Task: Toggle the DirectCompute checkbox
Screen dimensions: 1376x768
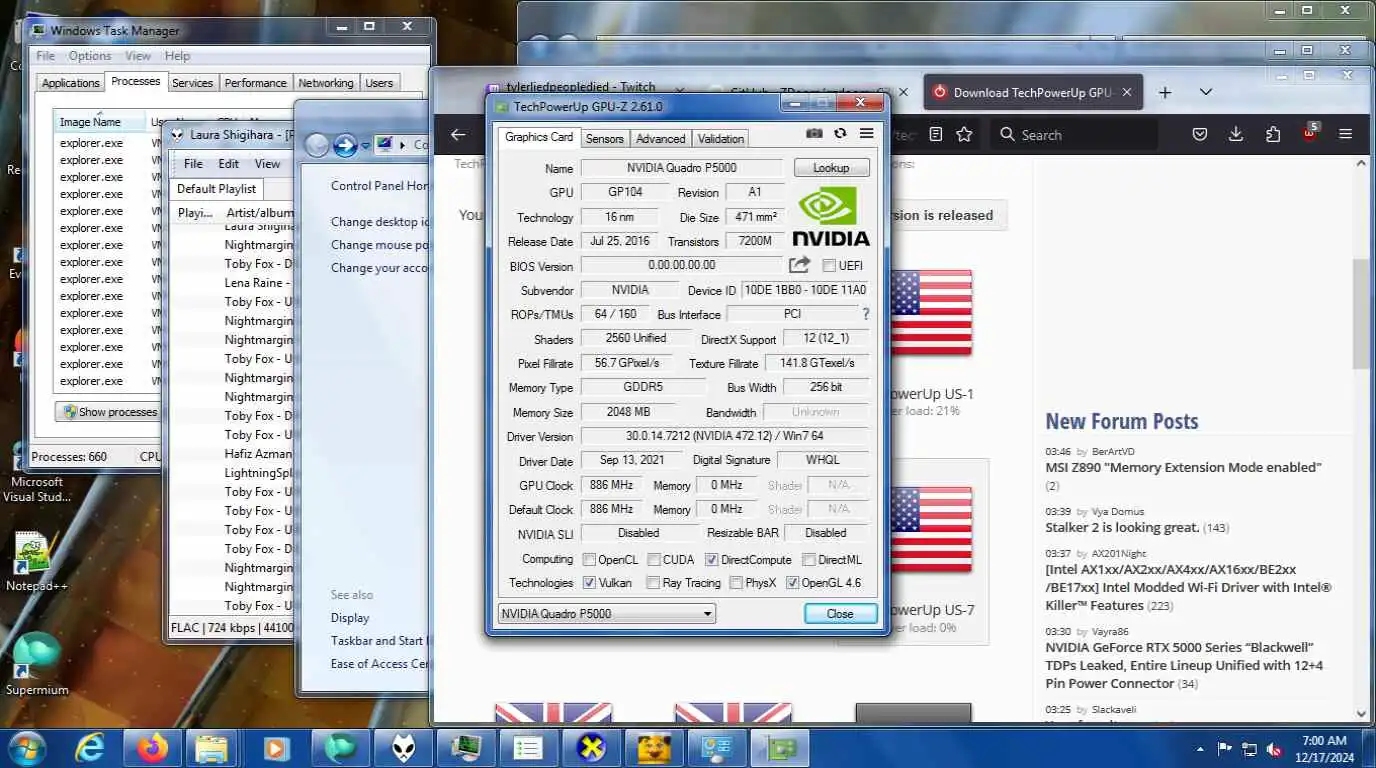Action: pos(712,560)
